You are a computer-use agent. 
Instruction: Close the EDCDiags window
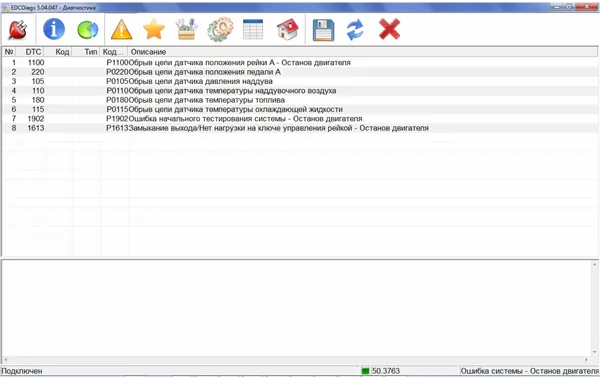pos(587,7)
